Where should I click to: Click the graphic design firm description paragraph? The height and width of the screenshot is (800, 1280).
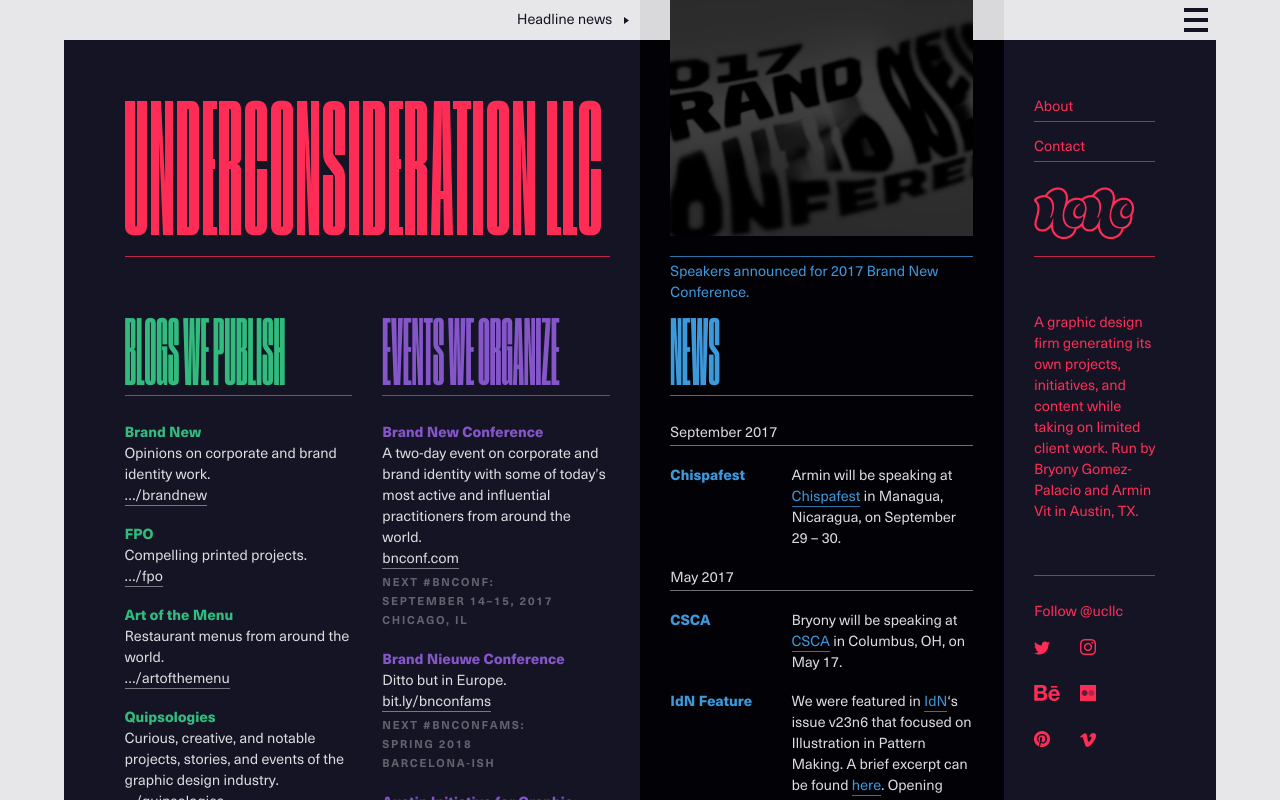point(1094,417)
